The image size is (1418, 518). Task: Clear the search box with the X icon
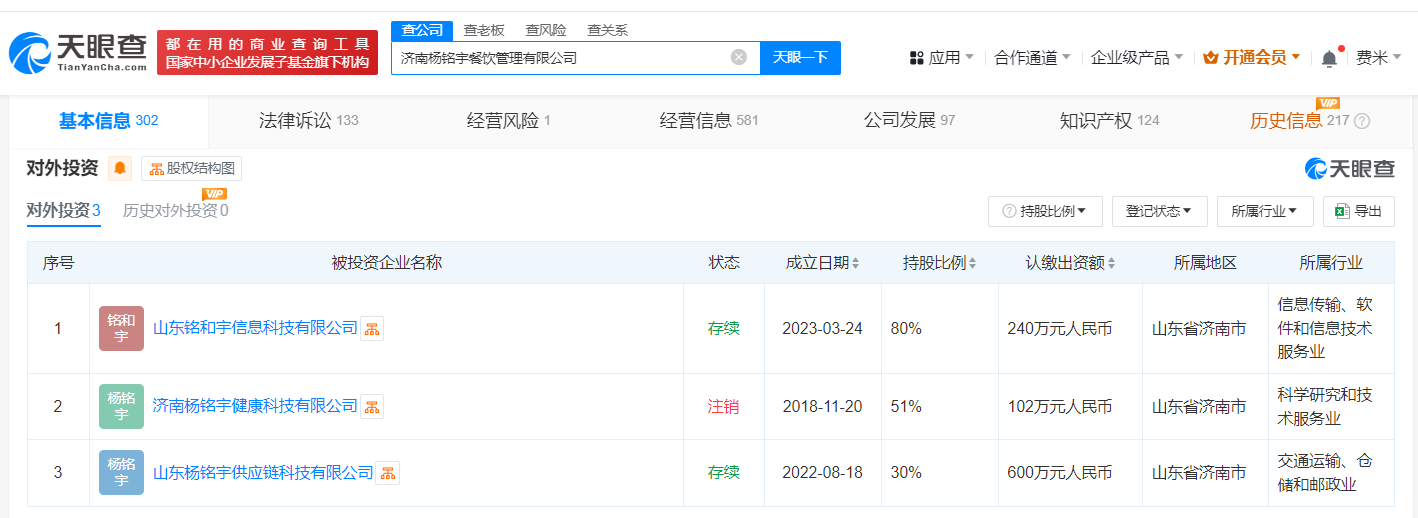739,57
